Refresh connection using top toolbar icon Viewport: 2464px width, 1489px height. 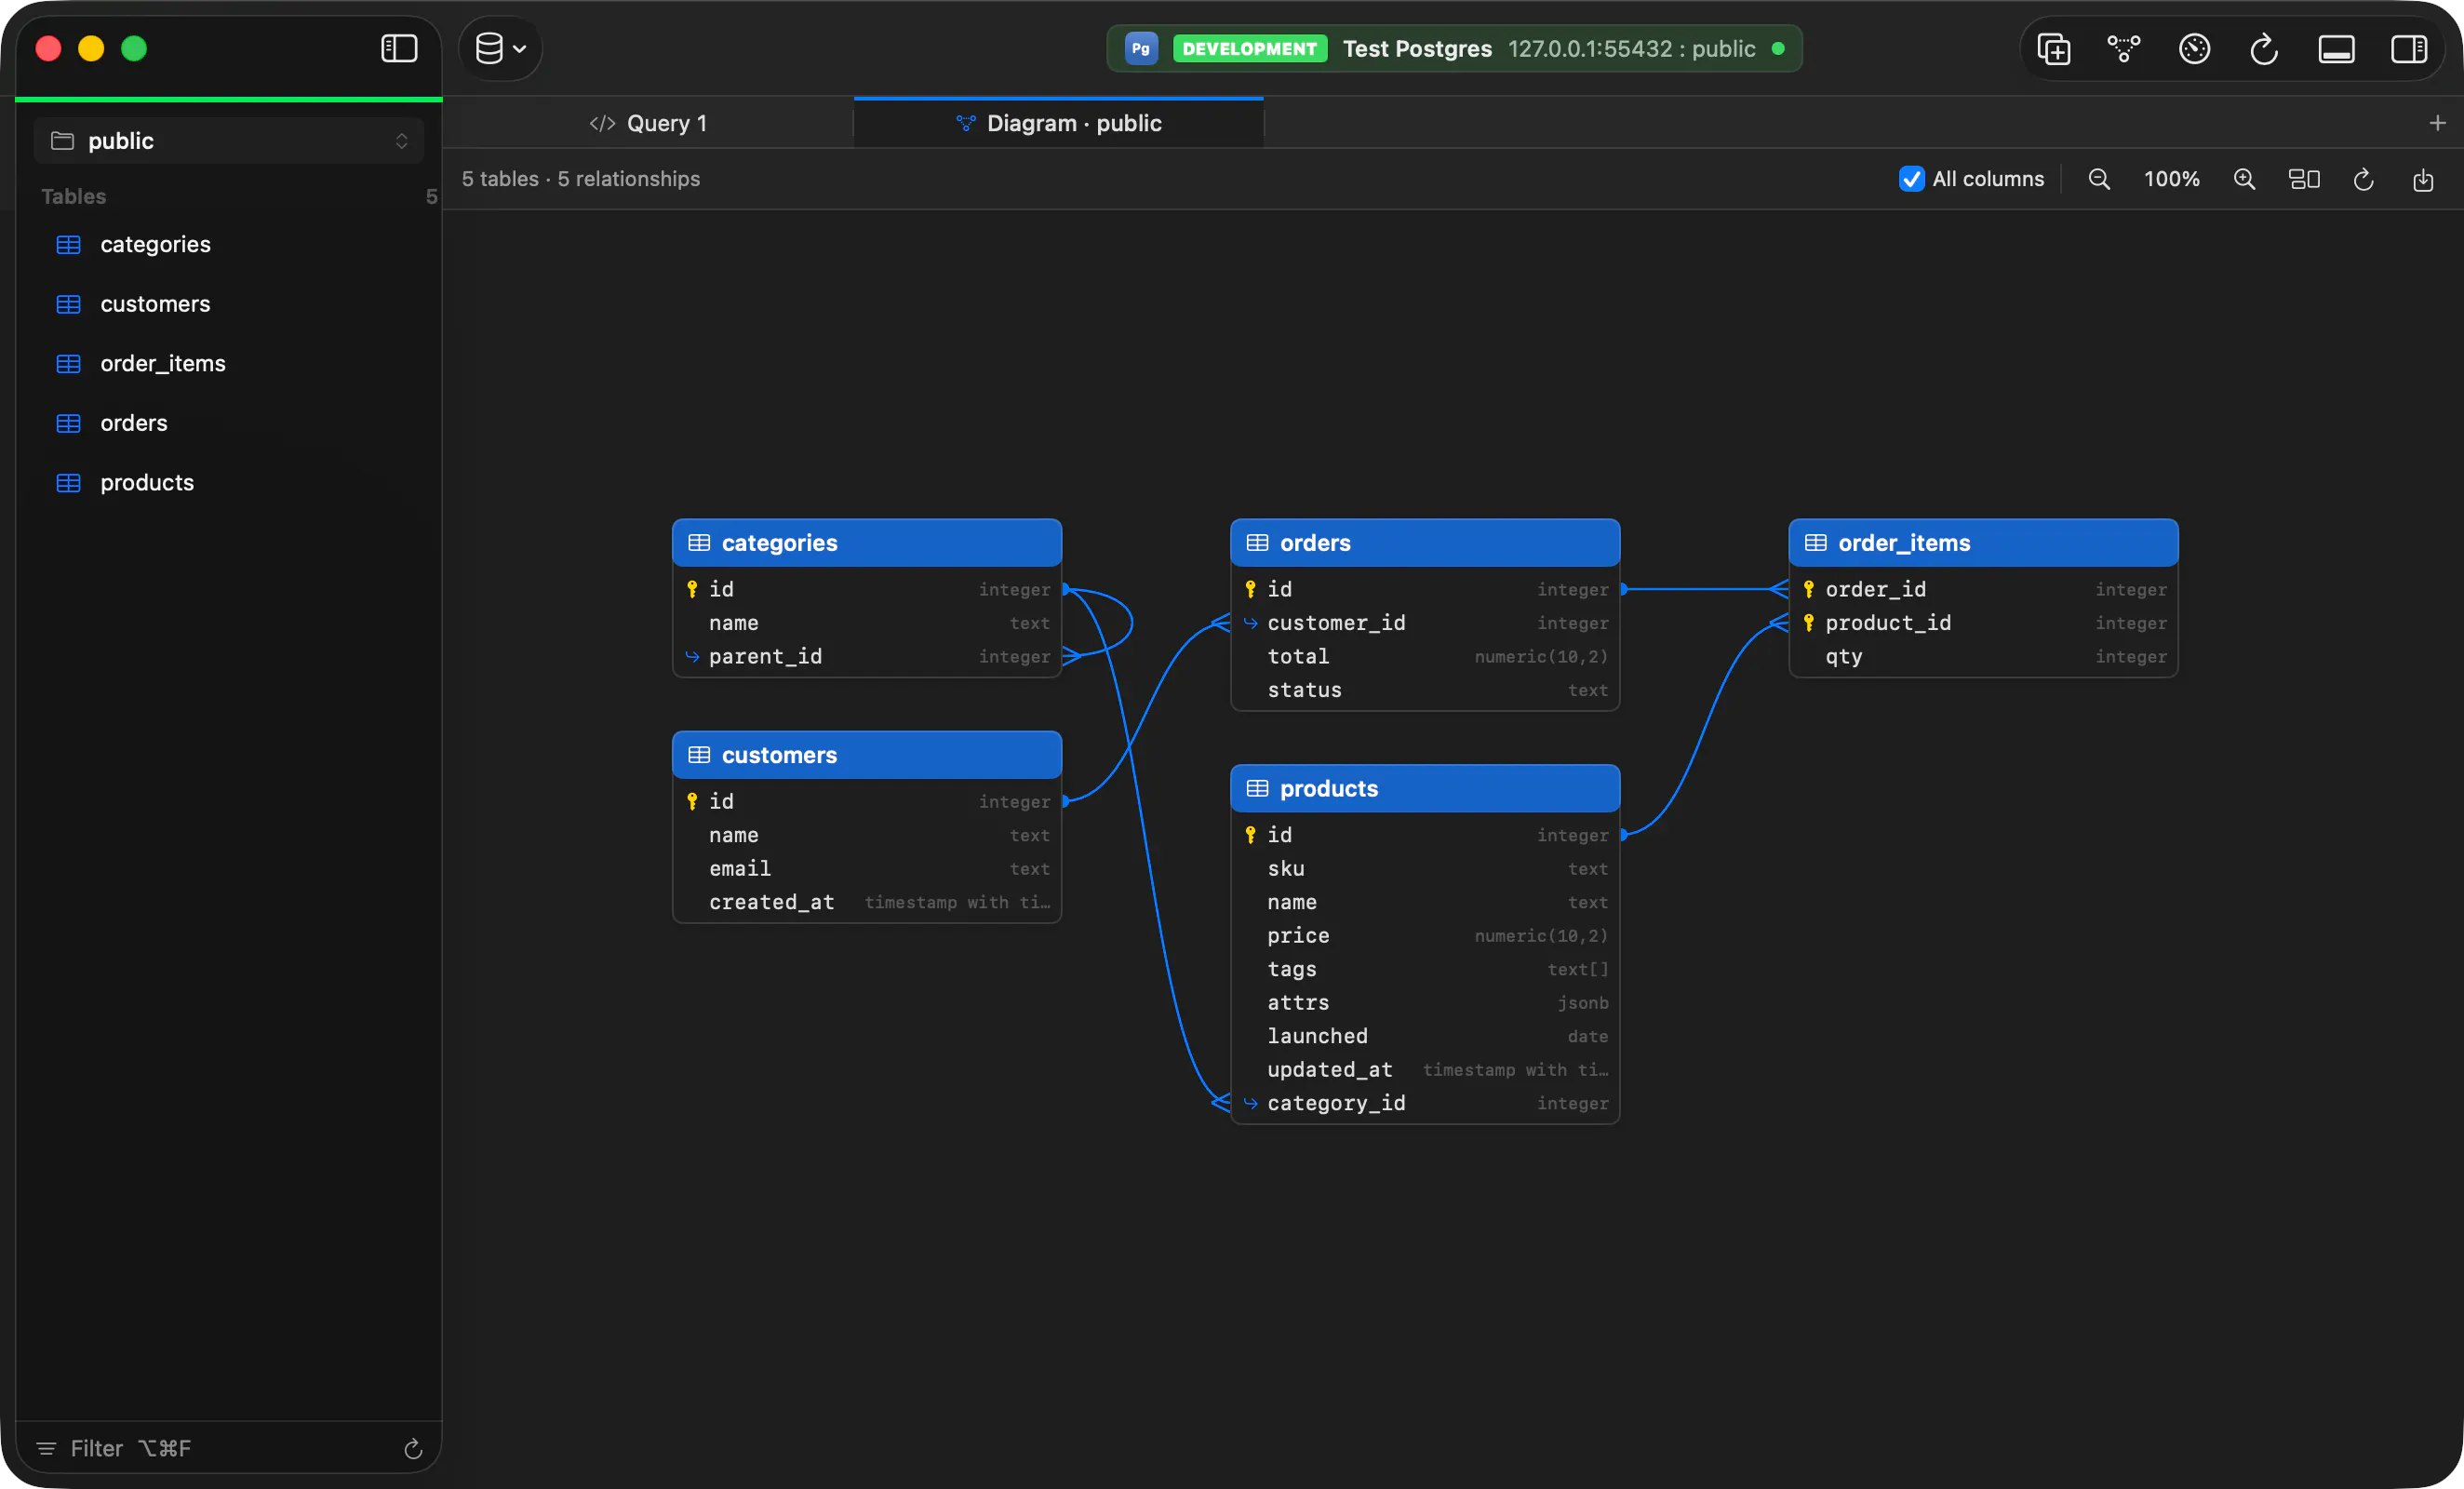2264,48
